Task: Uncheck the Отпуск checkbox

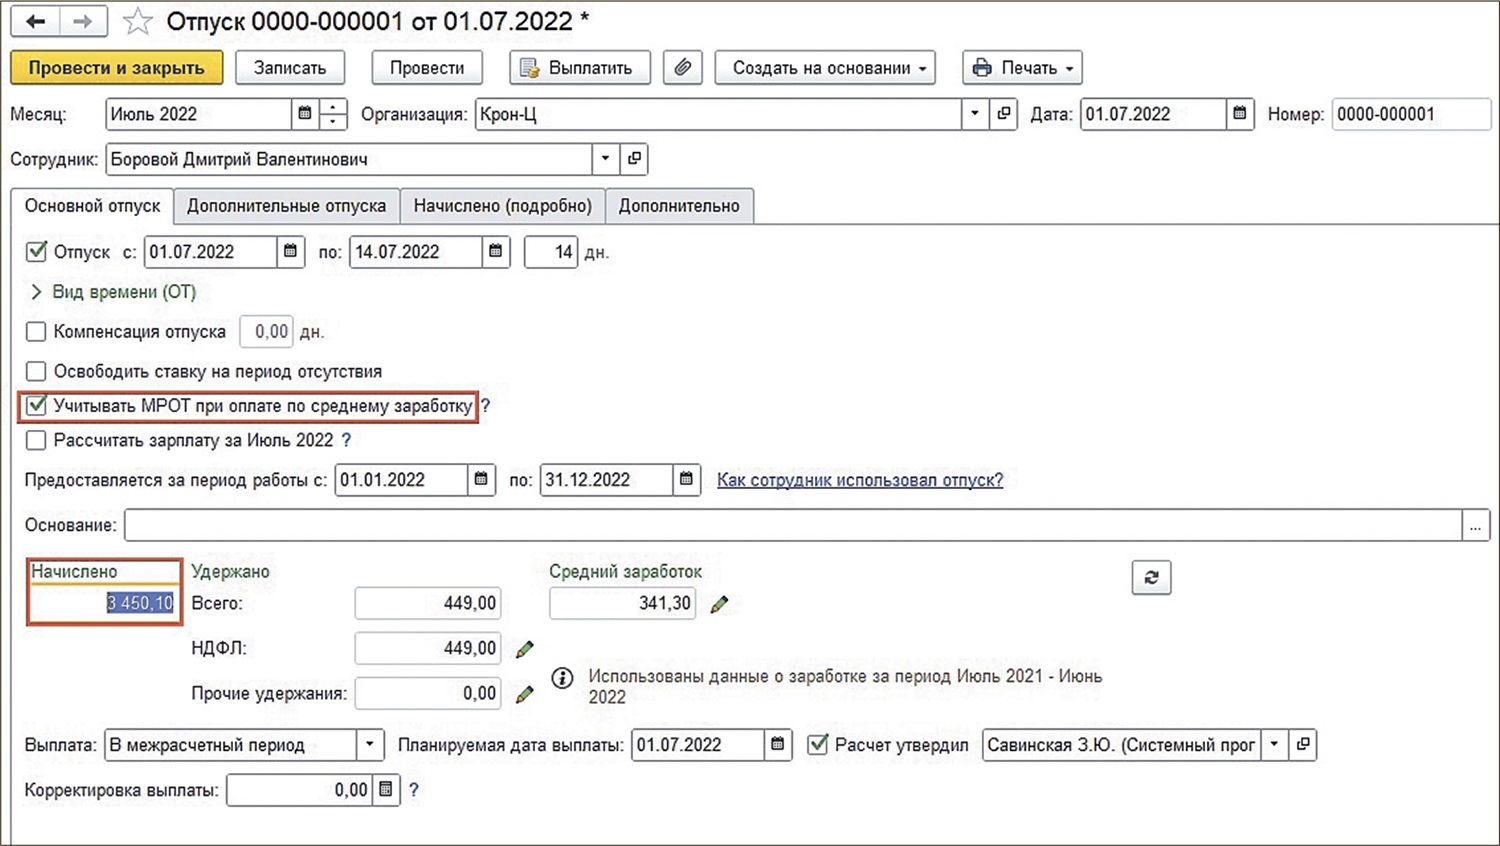Action: [36, 252]
